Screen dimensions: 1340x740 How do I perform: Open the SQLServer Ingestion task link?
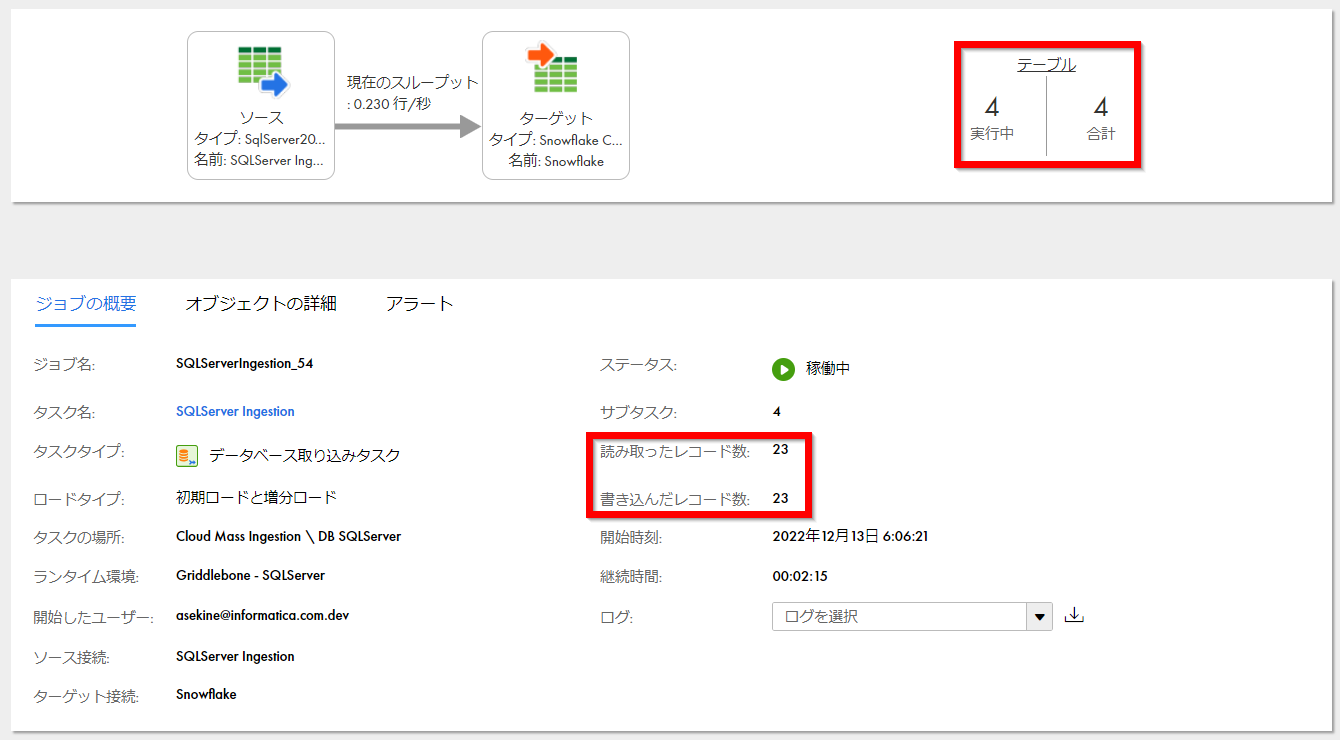(x=235, y=411)
